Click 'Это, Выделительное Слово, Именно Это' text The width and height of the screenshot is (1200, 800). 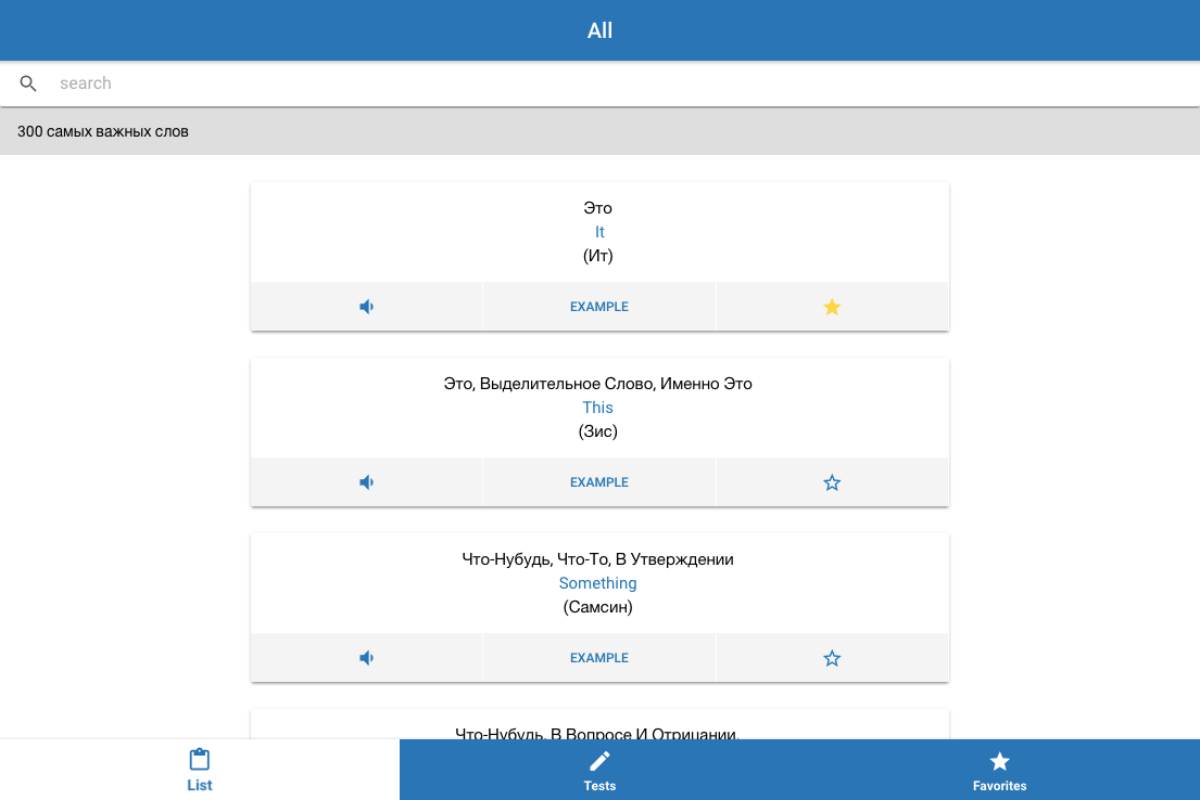pos(598,384)
